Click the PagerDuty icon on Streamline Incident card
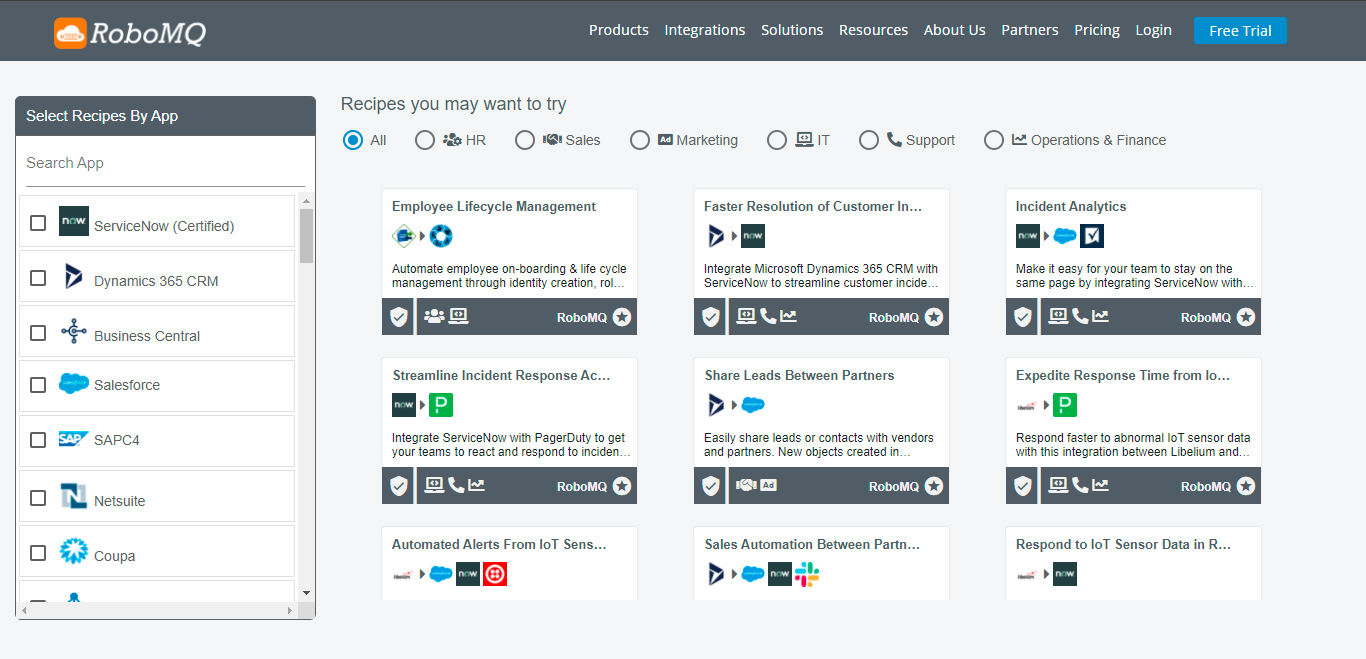This screenshot has width=1366, height=659. coord(441,405)
